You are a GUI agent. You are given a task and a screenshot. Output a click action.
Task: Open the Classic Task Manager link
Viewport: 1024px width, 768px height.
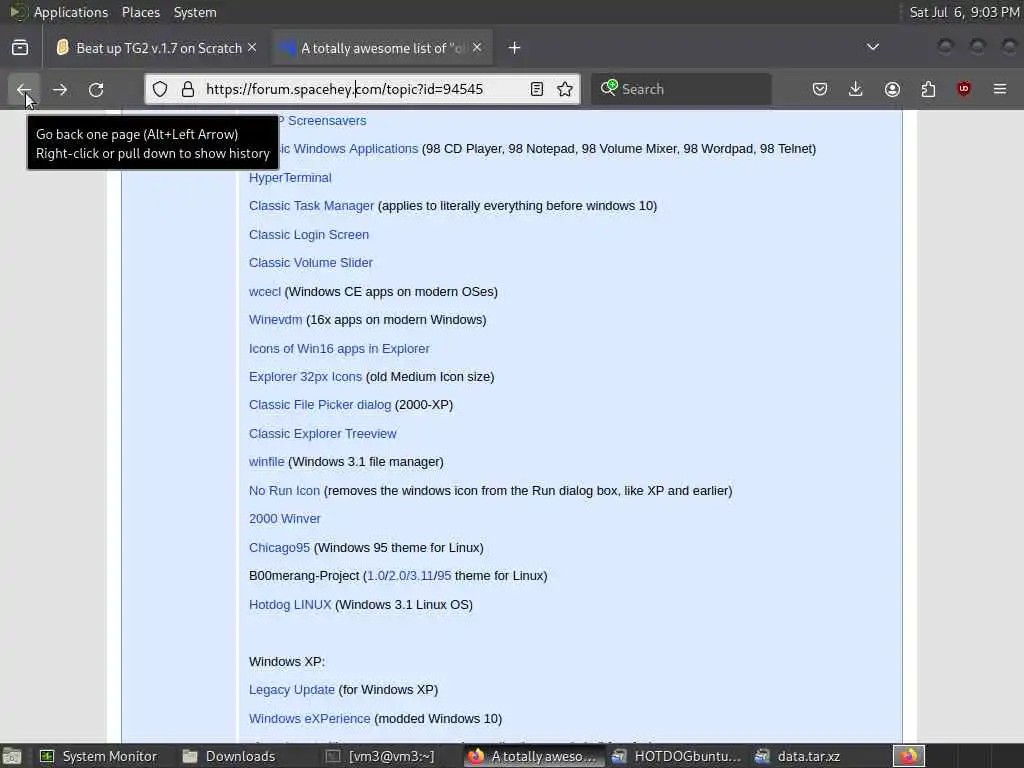tap(311, 206)
